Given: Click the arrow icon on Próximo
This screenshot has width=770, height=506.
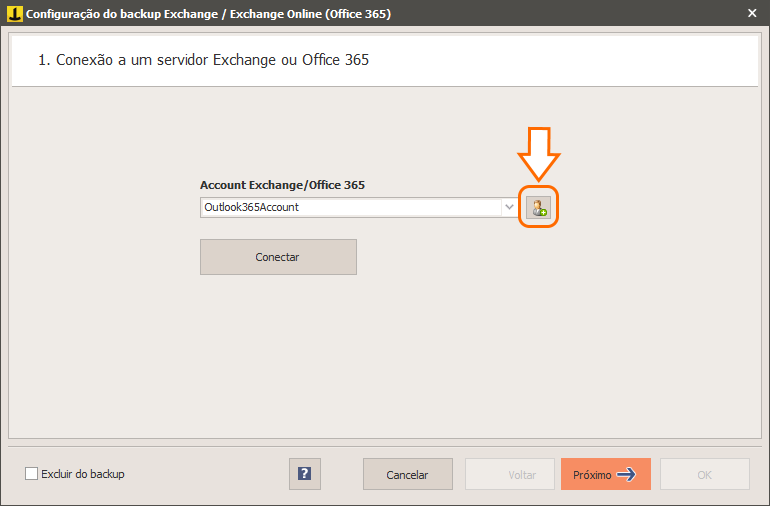Looking at the screenshot, I should (626, 475).
